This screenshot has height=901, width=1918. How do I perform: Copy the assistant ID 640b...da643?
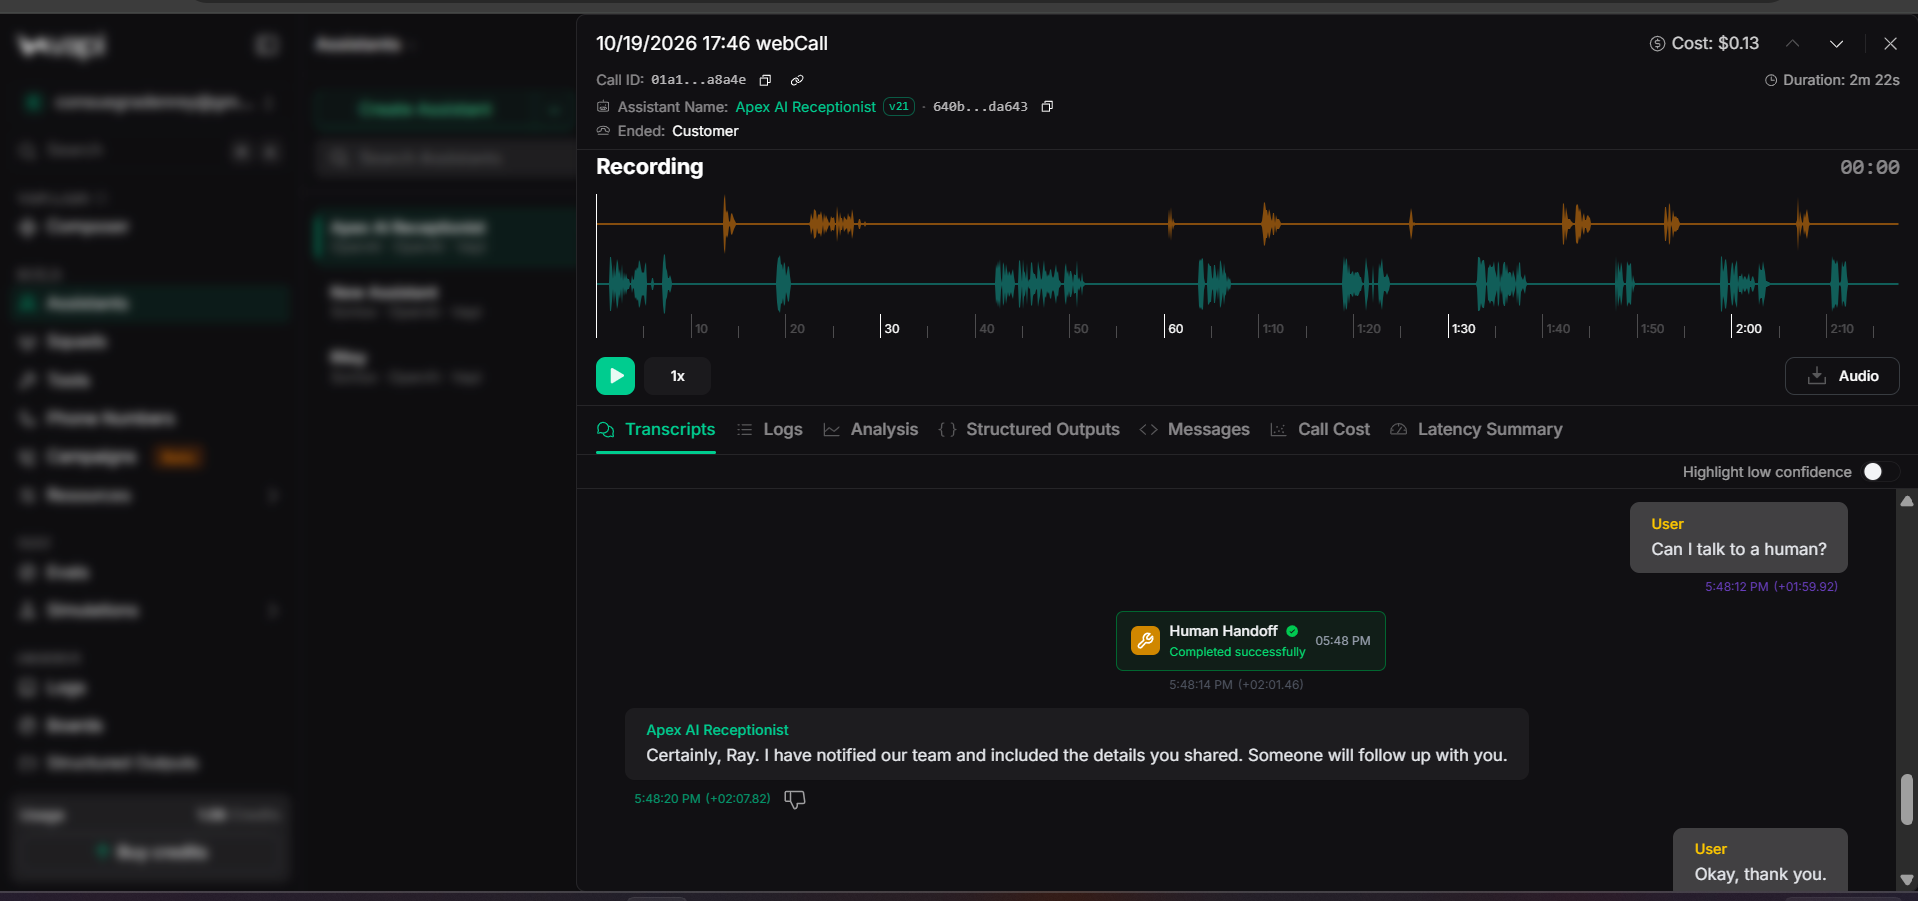coord(1047,106)
